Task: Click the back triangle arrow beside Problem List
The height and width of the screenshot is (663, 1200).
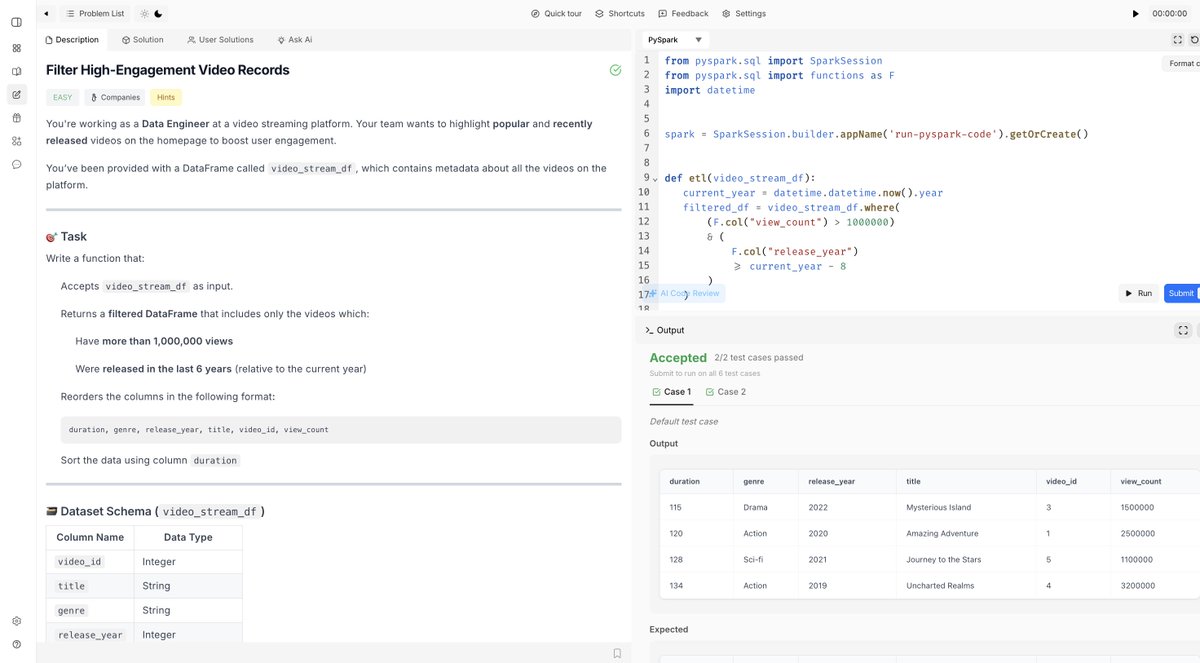Action: point(46,14)
